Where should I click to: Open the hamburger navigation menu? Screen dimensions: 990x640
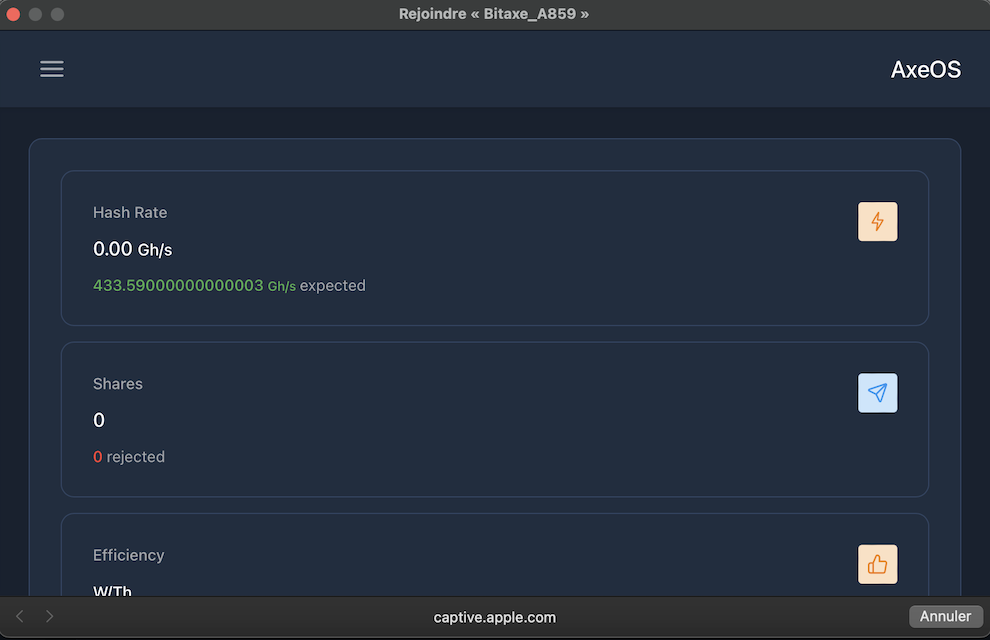click(52, 68)
